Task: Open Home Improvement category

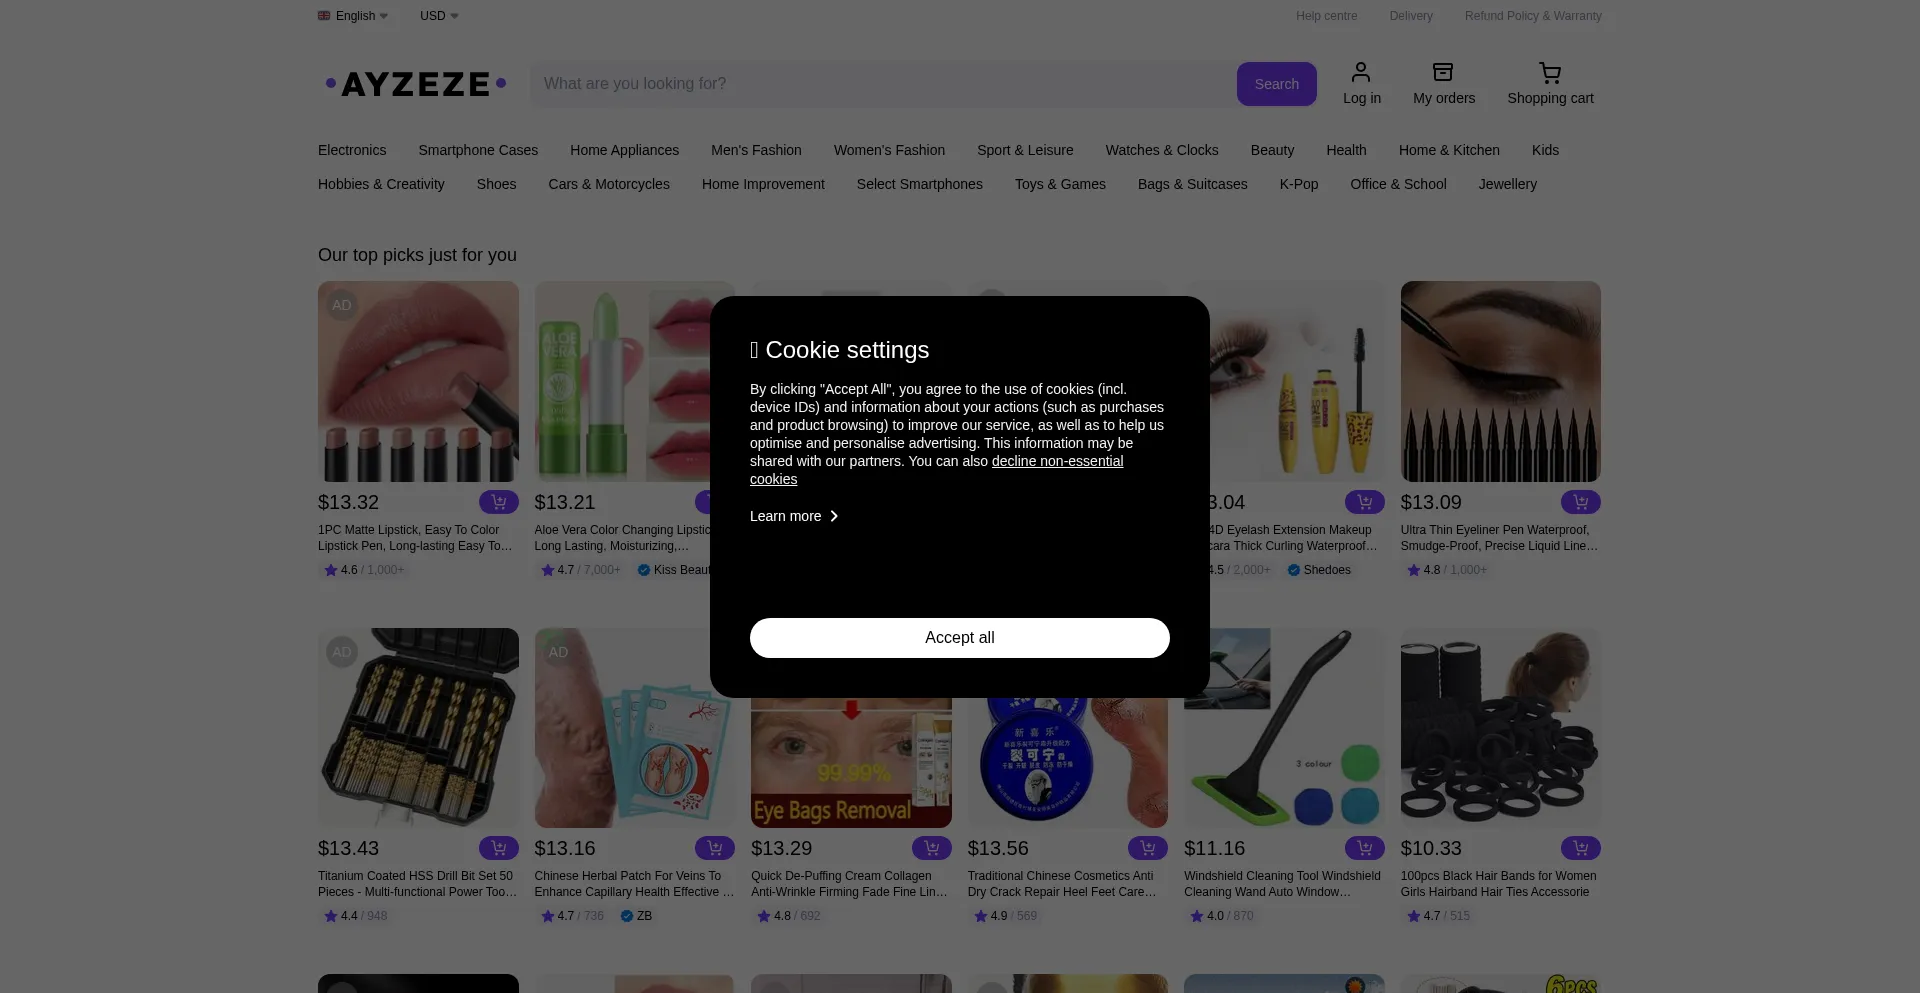Action: tap(763, 184)
